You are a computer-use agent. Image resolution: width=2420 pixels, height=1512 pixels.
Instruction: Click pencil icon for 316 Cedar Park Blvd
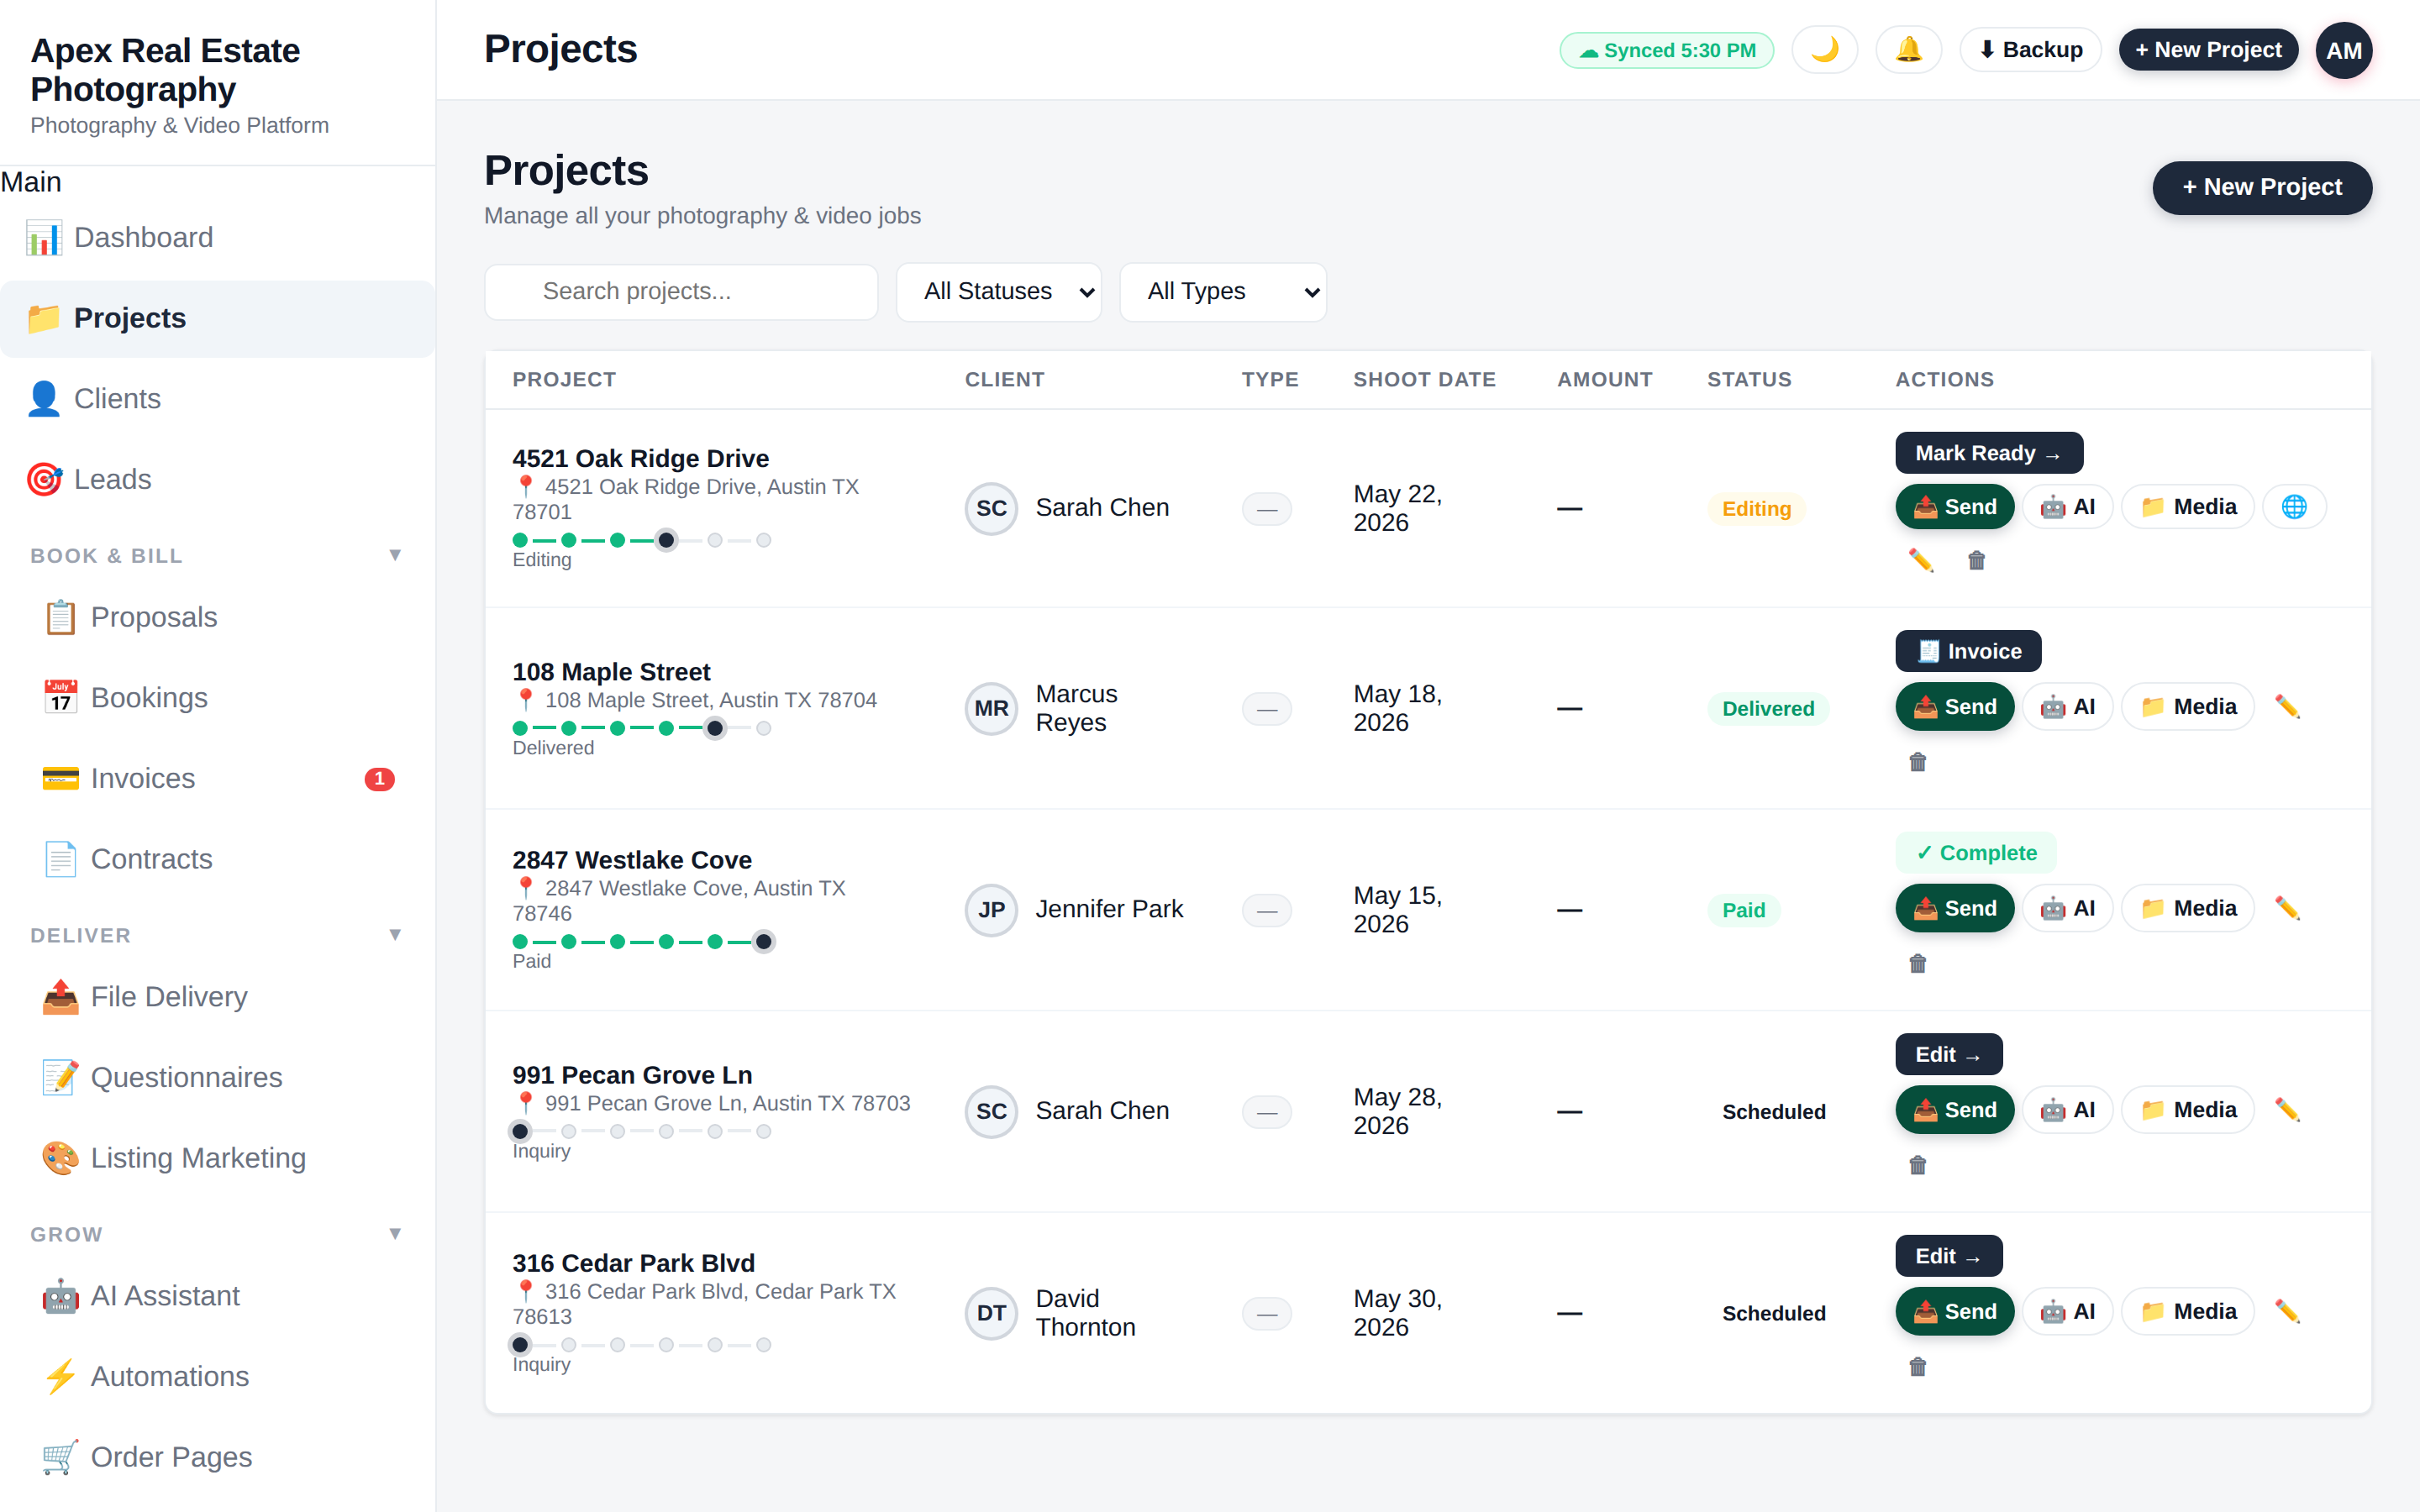(x=2287, y=1311)
